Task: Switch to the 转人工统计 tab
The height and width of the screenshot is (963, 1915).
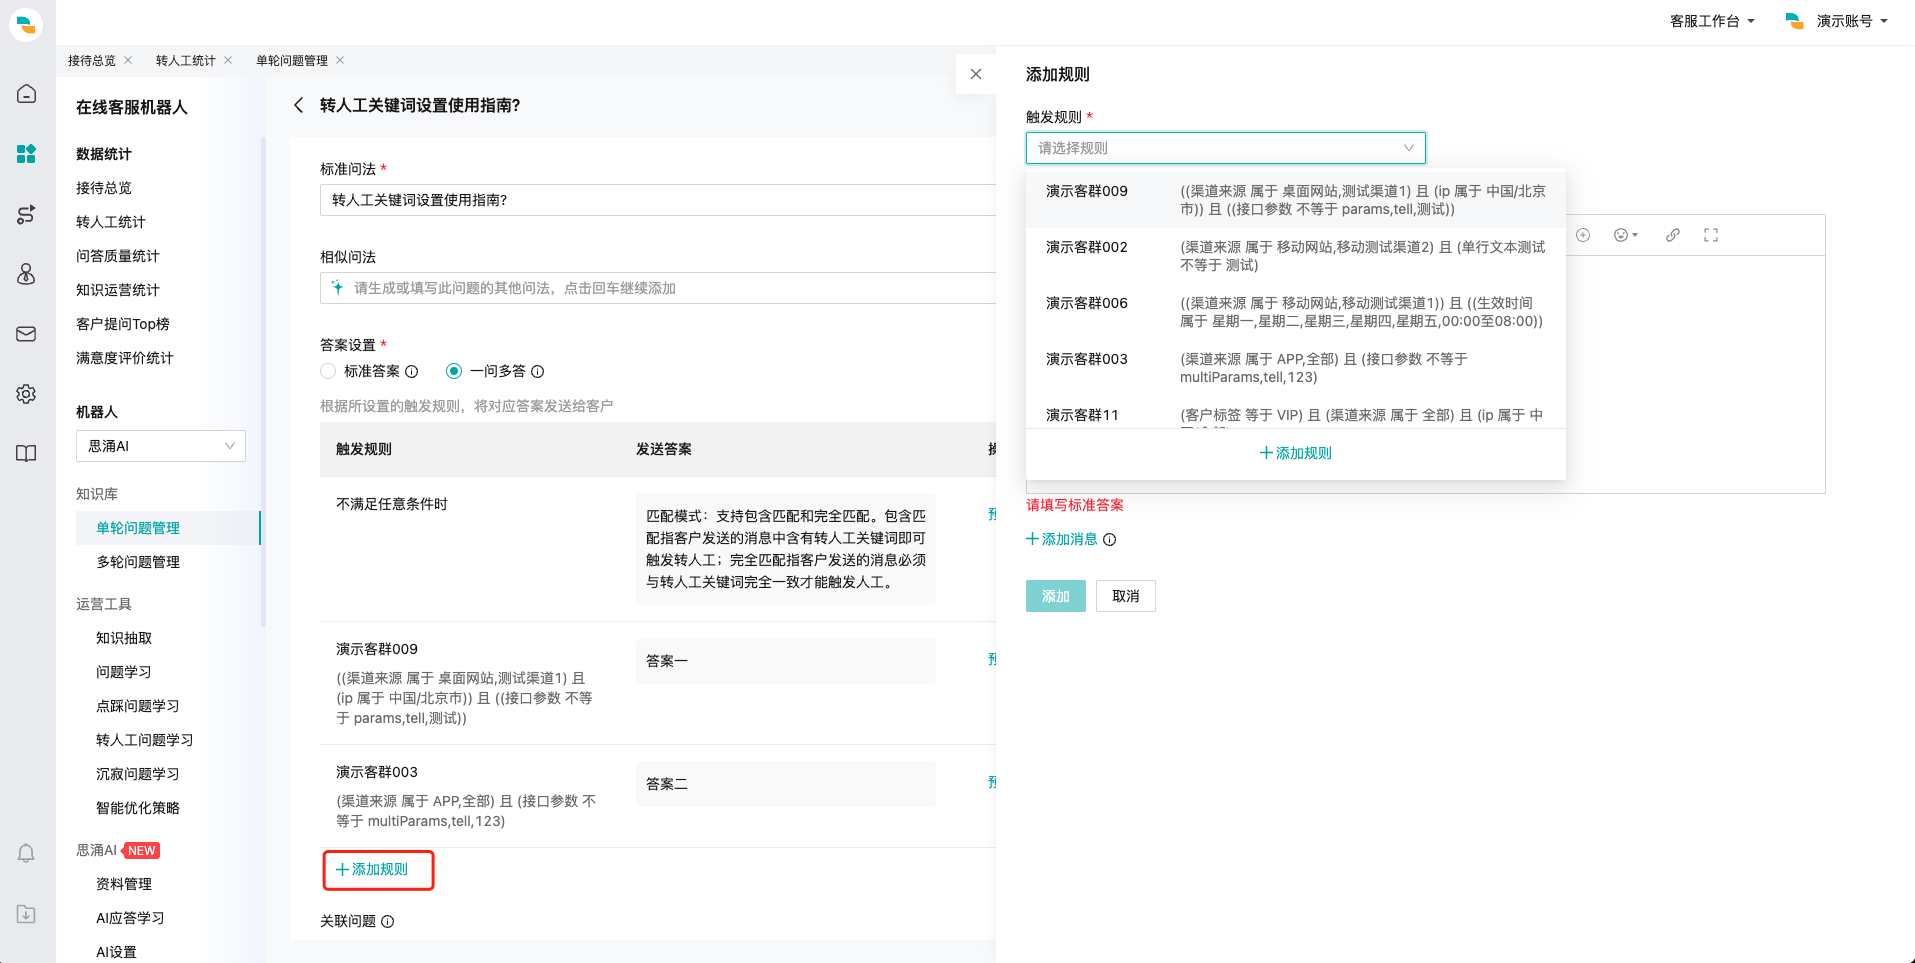Action: click(186, 60)
